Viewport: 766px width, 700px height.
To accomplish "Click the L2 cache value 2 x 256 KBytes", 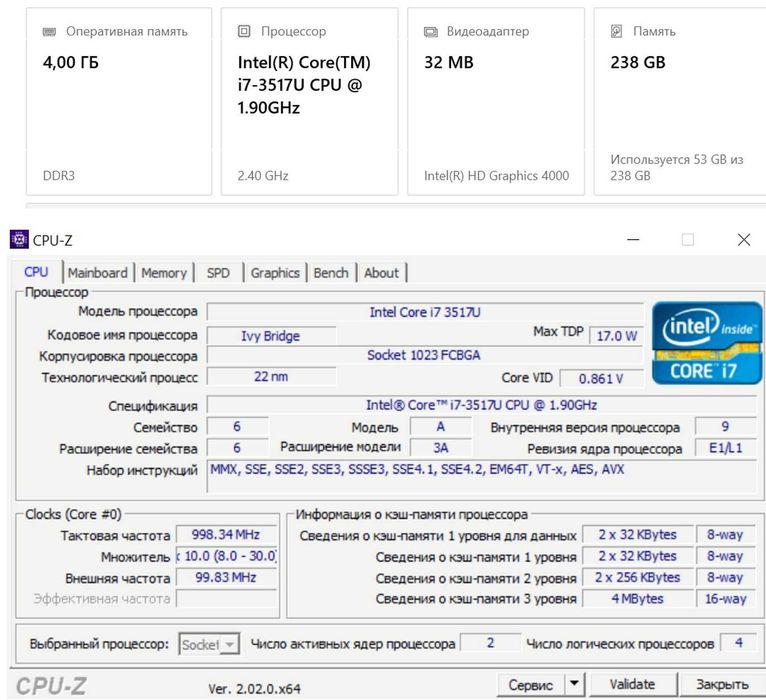I will [638, 578].
